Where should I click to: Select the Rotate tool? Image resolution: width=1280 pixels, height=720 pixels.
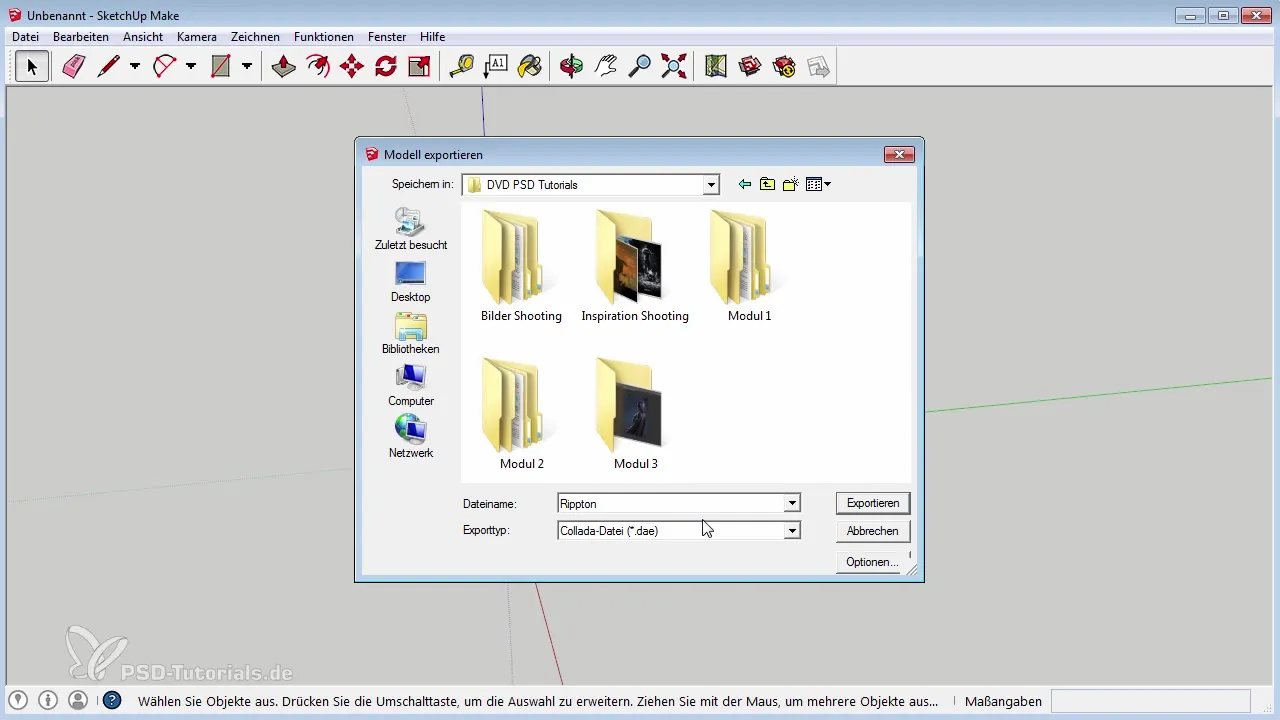pos(386,67)
